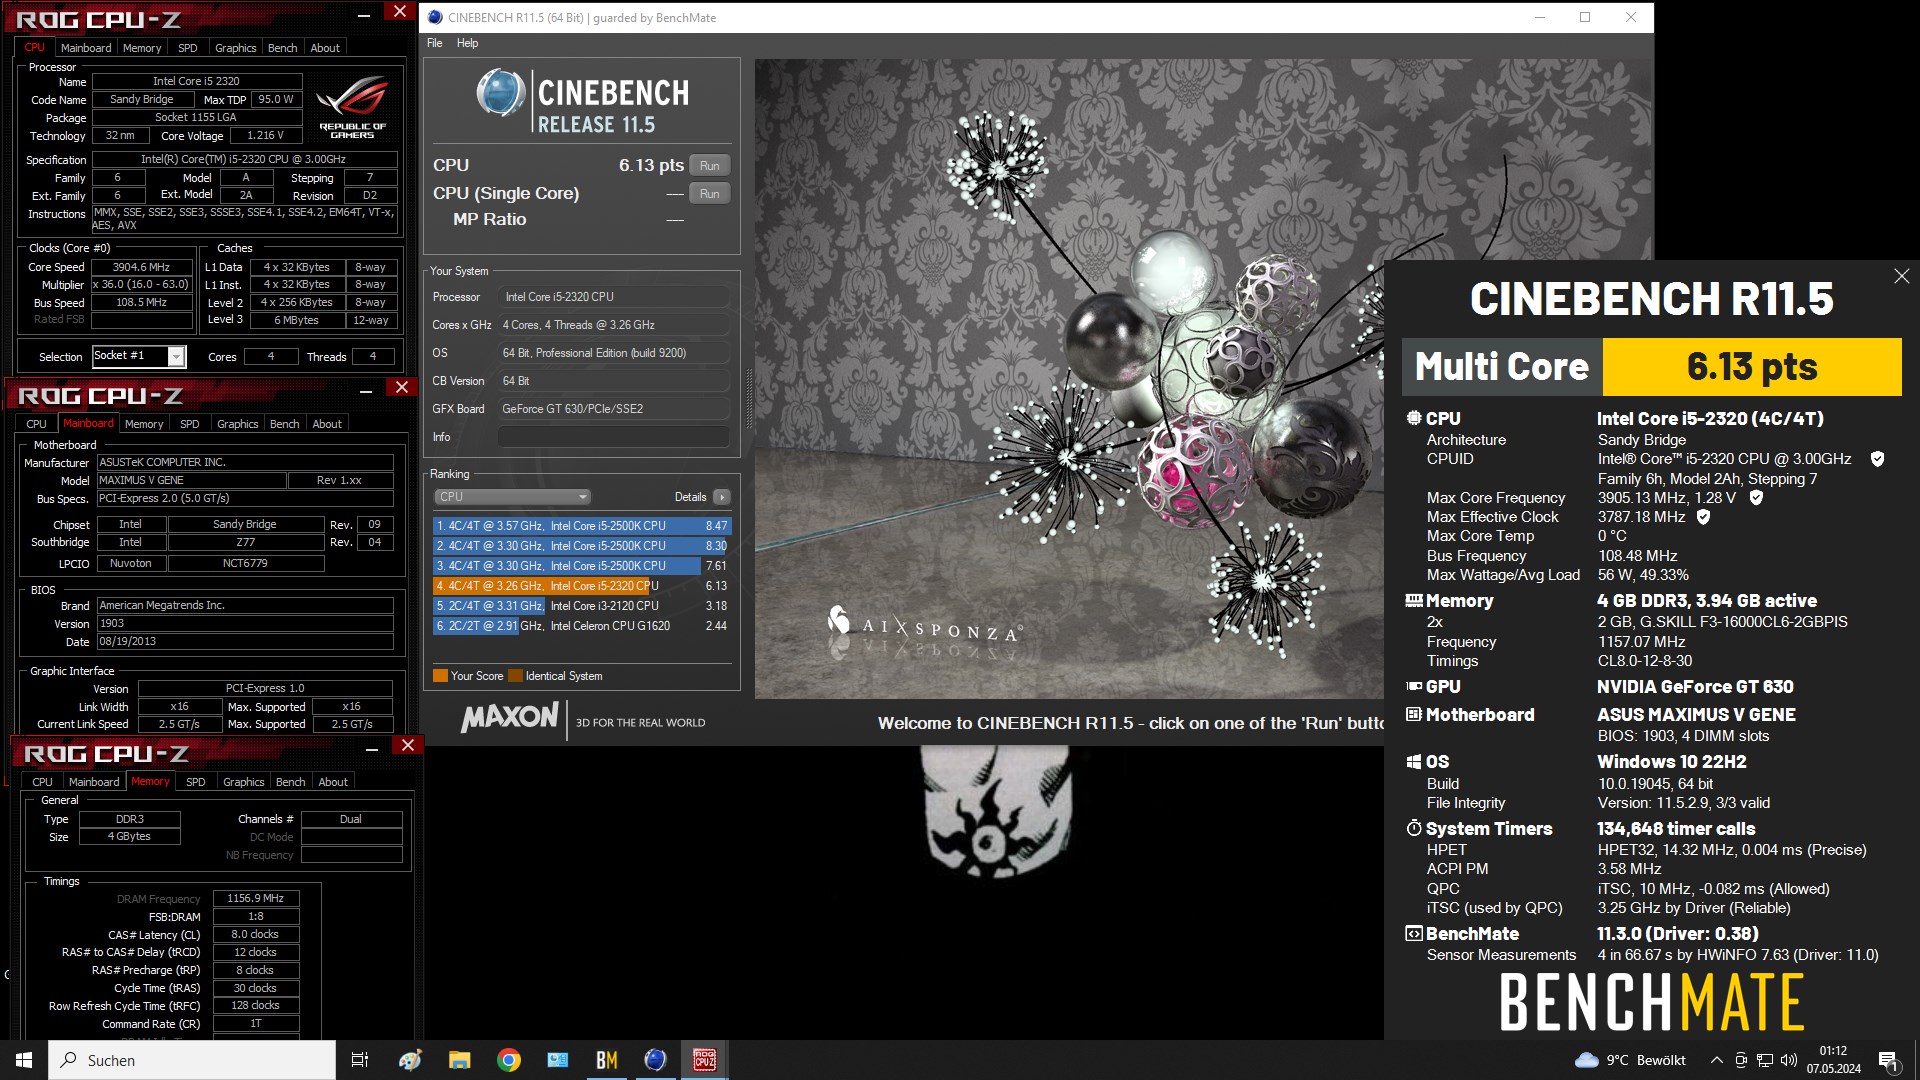The image size is (1920, 1080).
Task: Open SPD tab in bottom CPU-Z window
Action: [x=196, y=782]
